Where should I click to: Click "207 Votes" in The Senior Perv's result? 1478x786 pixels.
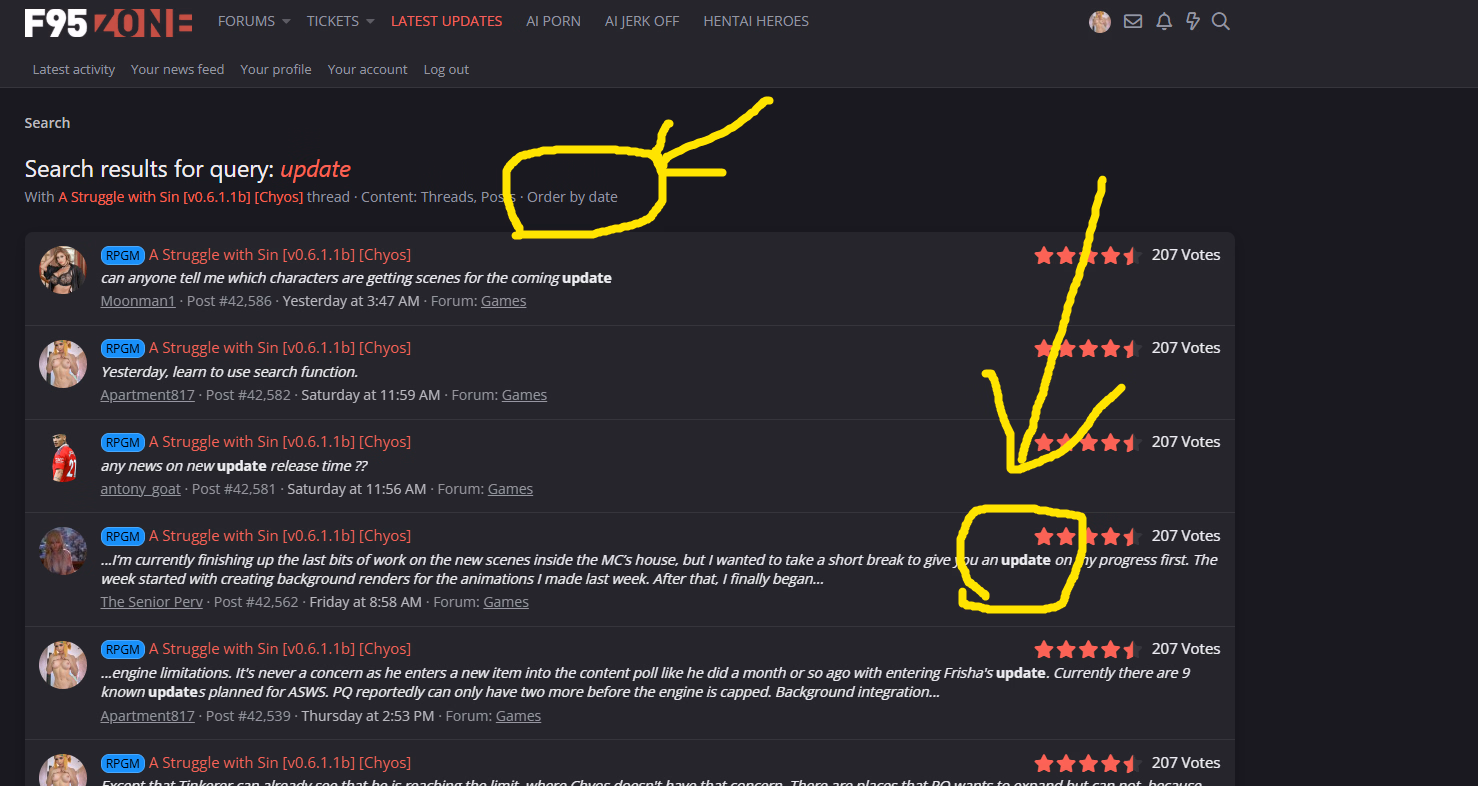pyautogui.click(x=1186, y=536)
